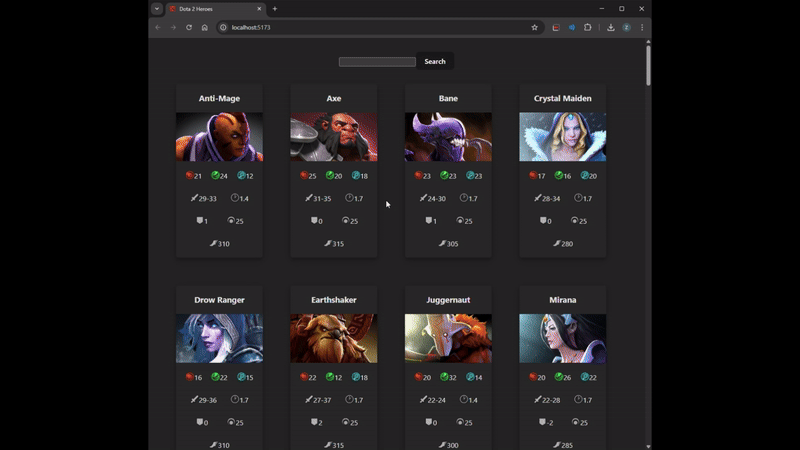Click the Axe card title
The height and width of the screenshot is (450, 800).
334,98
